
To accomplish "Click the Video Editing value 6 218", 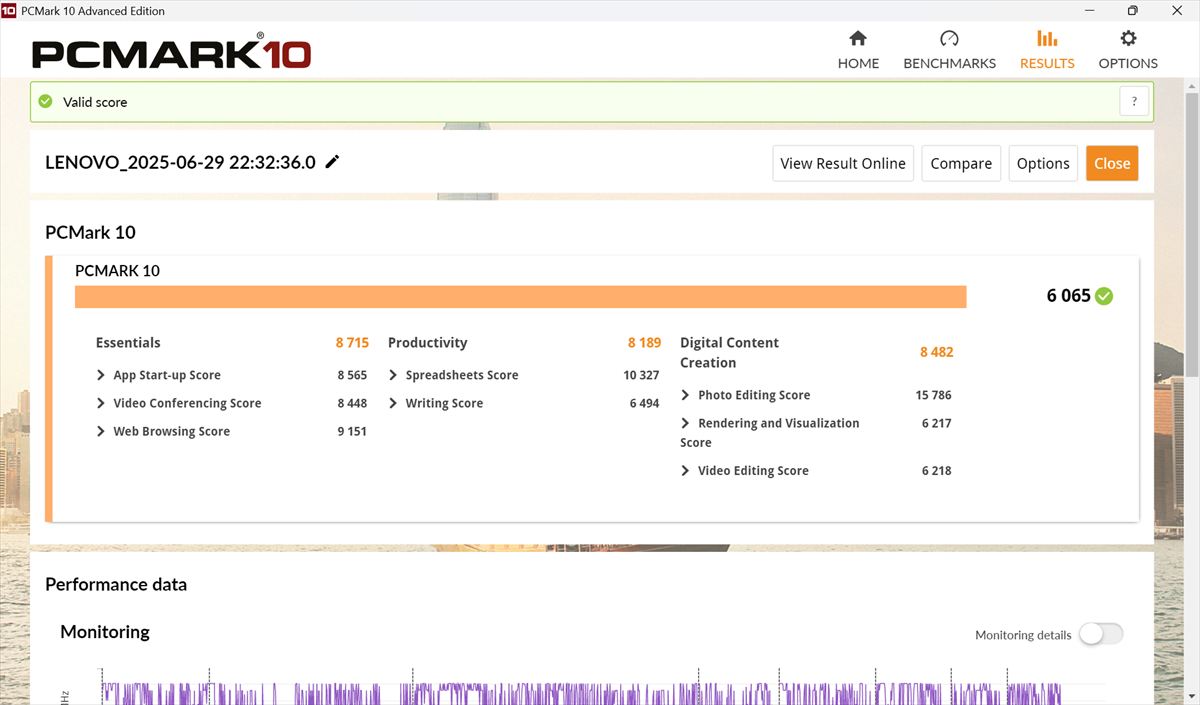I will pos(936,470).
